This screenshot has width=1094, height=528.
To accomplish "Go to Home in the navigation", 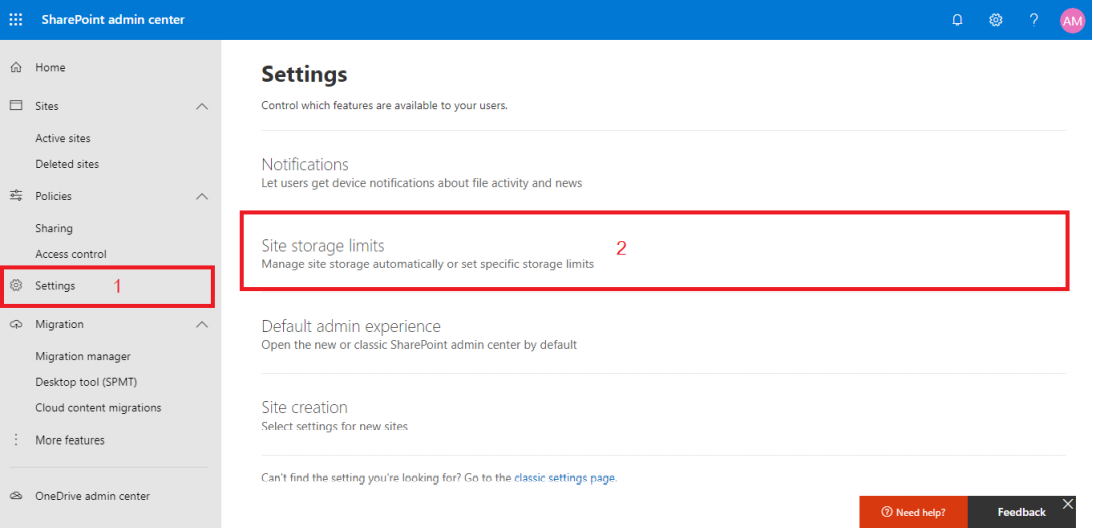I will (x=50, y=68).
